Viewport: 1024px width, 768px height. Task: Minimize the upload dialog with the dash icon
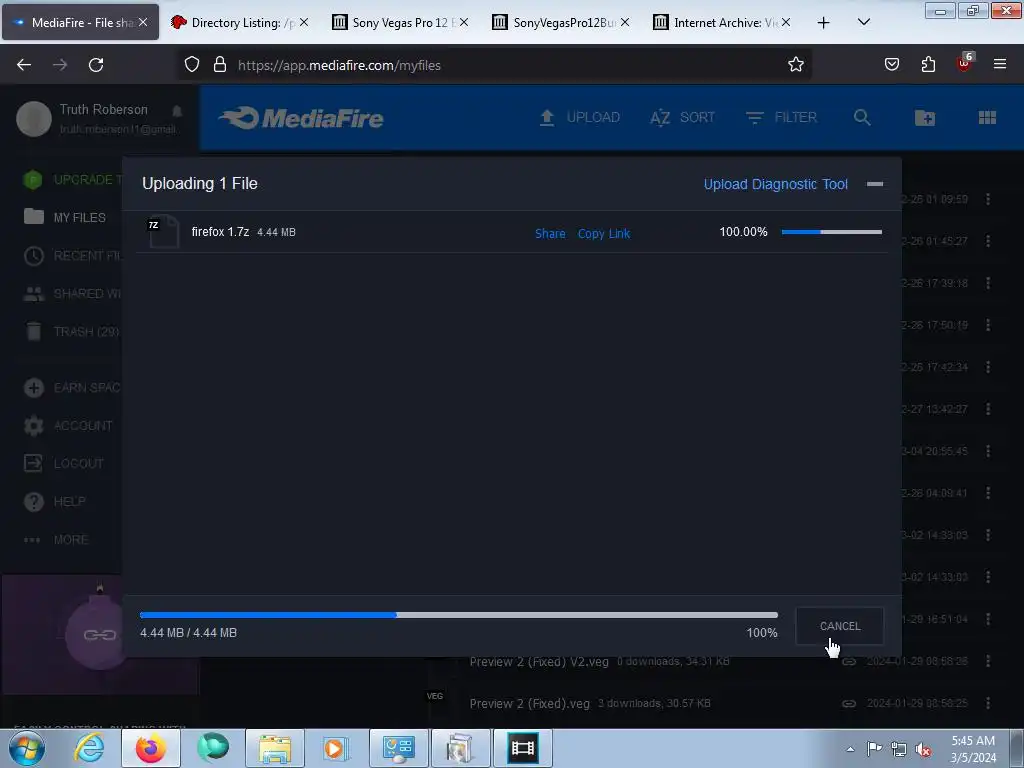[874, 184]
